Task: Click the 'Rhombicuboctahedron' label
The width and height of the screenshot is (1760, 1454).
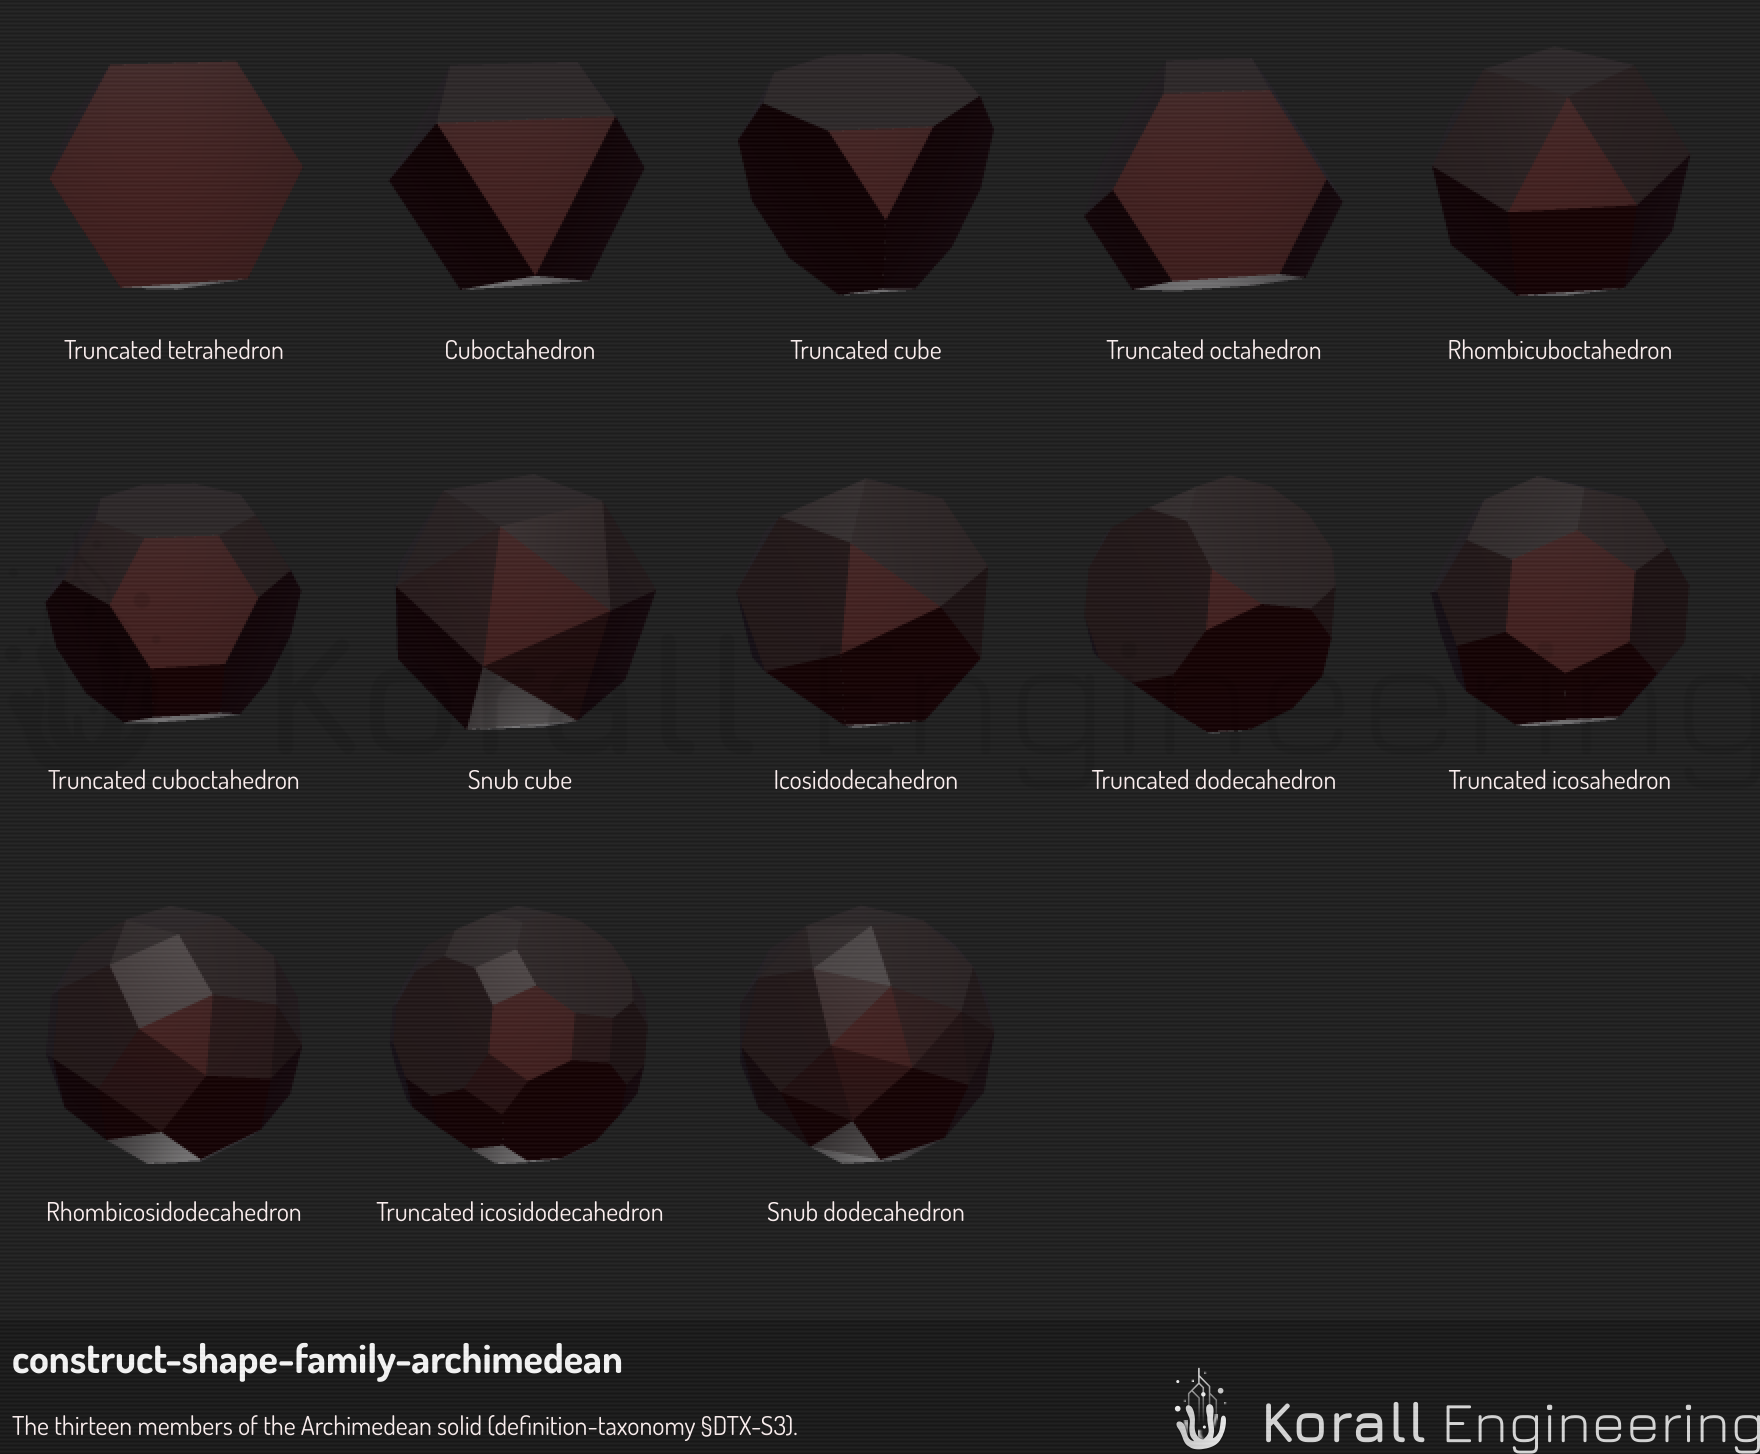Action: tap(1560, 351)
